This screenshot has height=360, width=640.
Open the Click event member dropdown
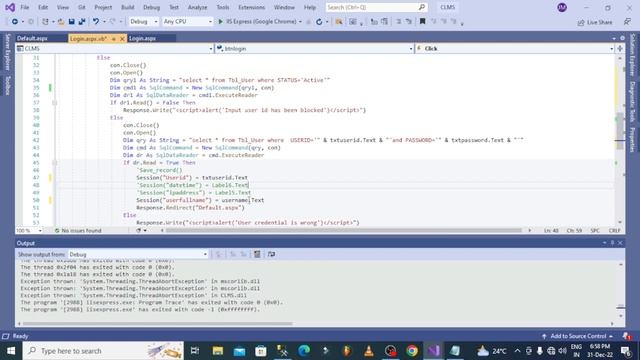(515, 48)
